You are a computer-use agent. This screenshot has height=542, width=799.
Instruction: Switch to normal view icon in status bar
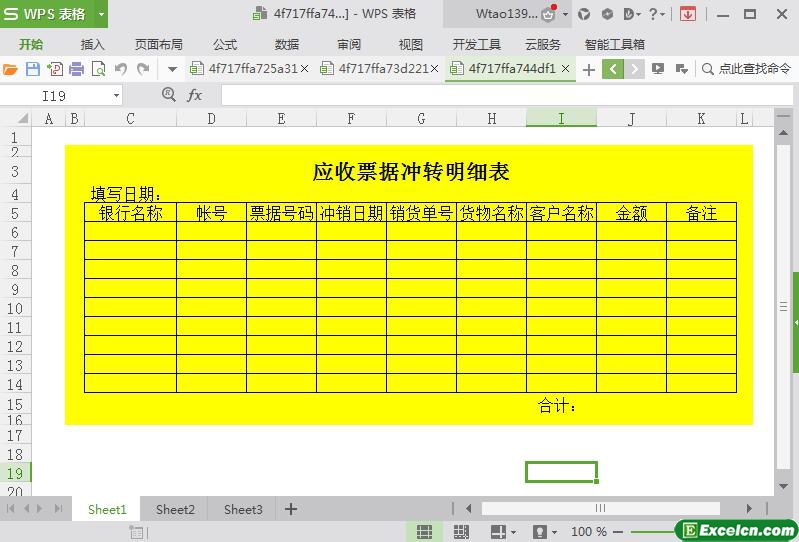click(424, 532)
